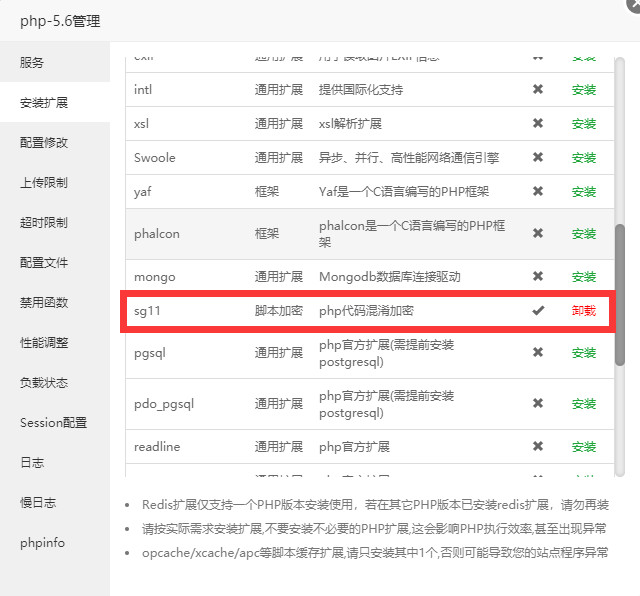Screen dimensions: 640x596
Task: Click the X status icon for Swoole
Action: pos(538,158)
